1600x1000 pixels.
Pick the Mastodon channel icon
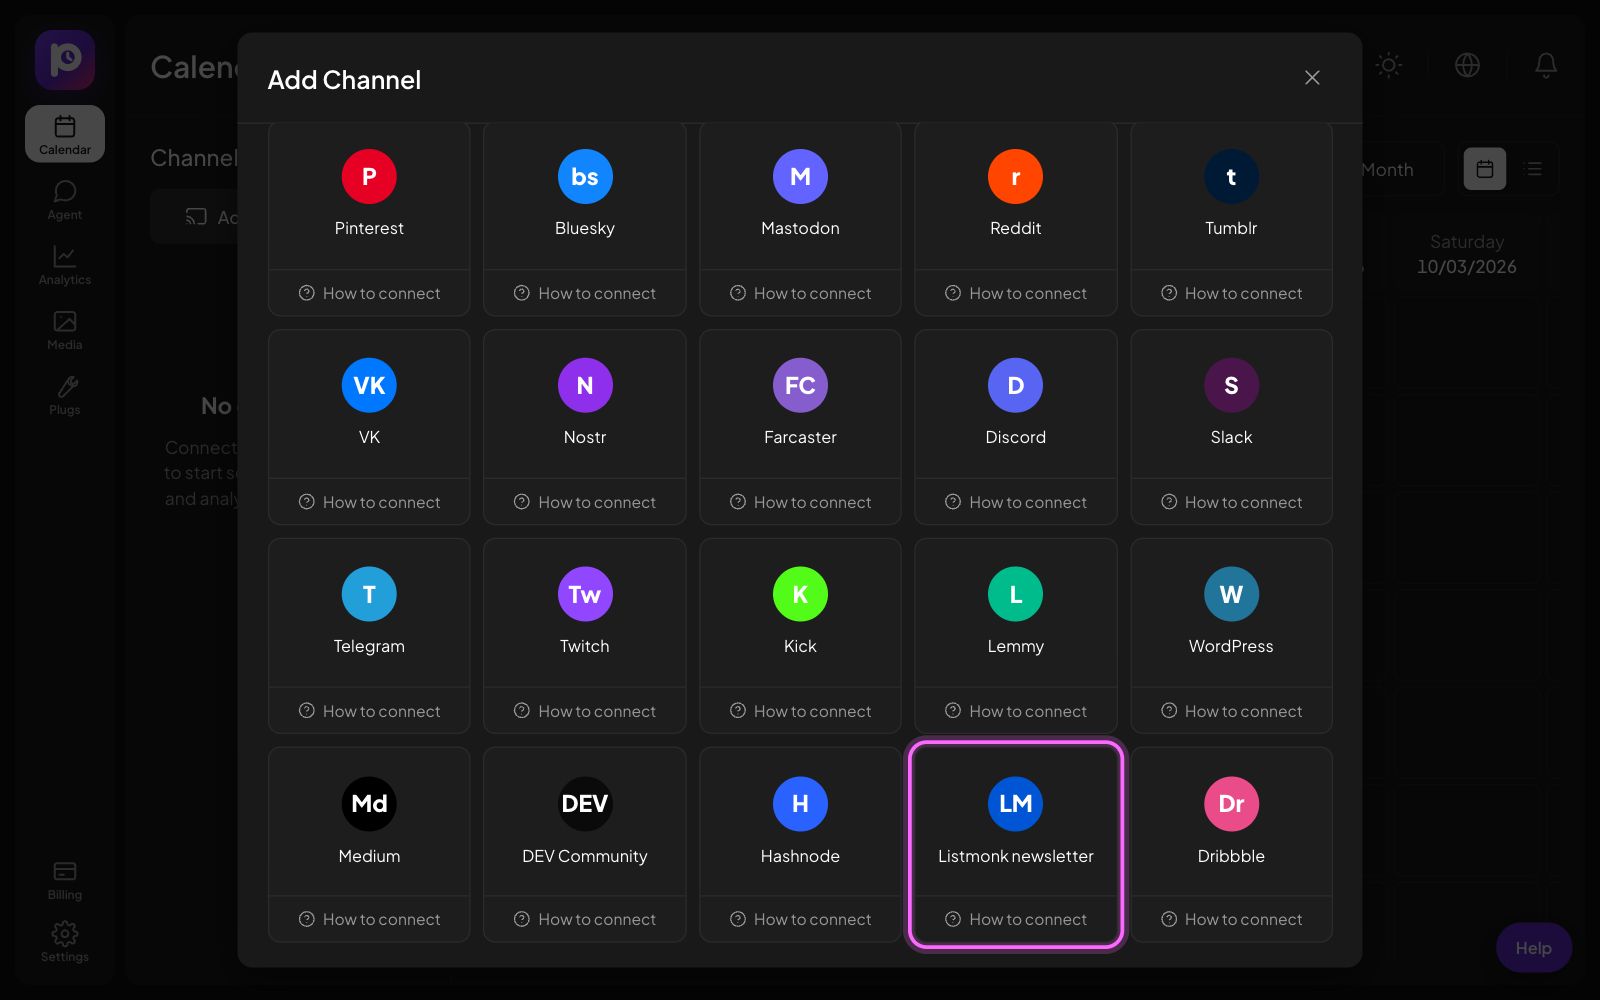pyautogui.click(x=800, y=176)
